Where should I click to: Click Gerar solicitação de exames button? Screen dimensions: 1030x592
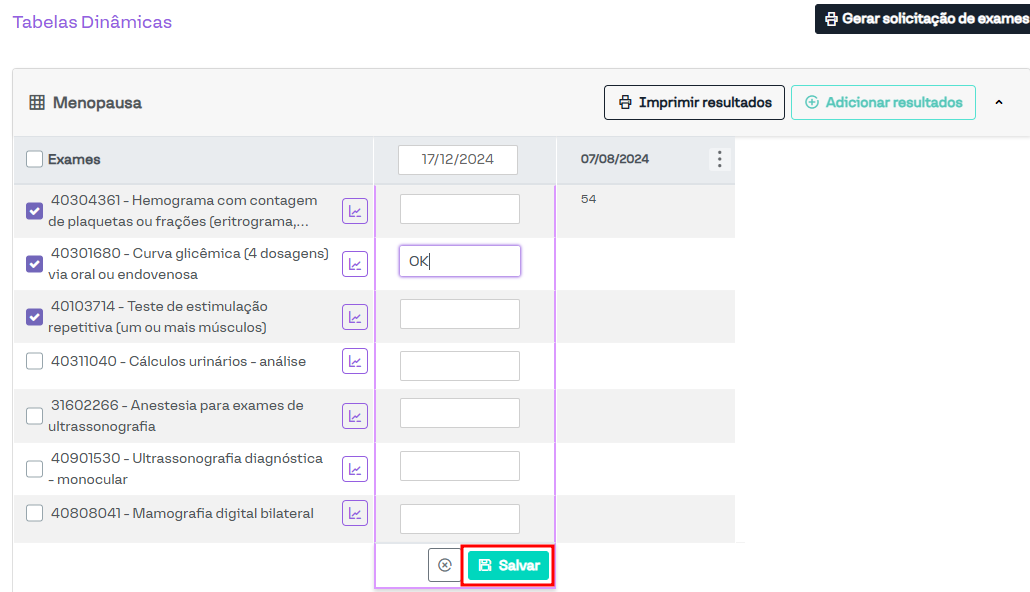pyautogui.click(x=923, y=19)
